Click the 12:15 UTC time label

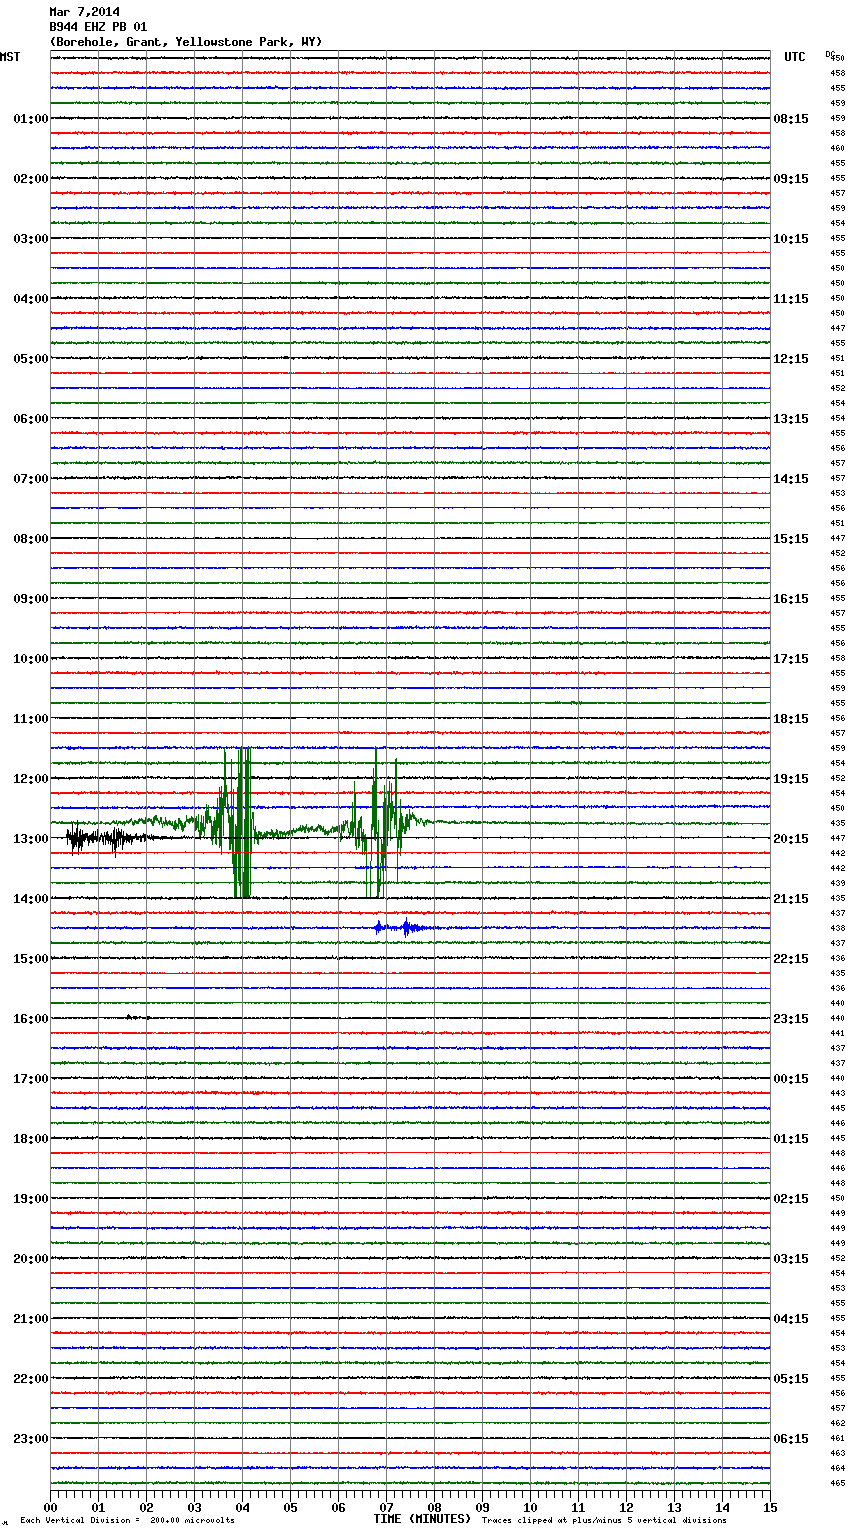pos(791,359)
